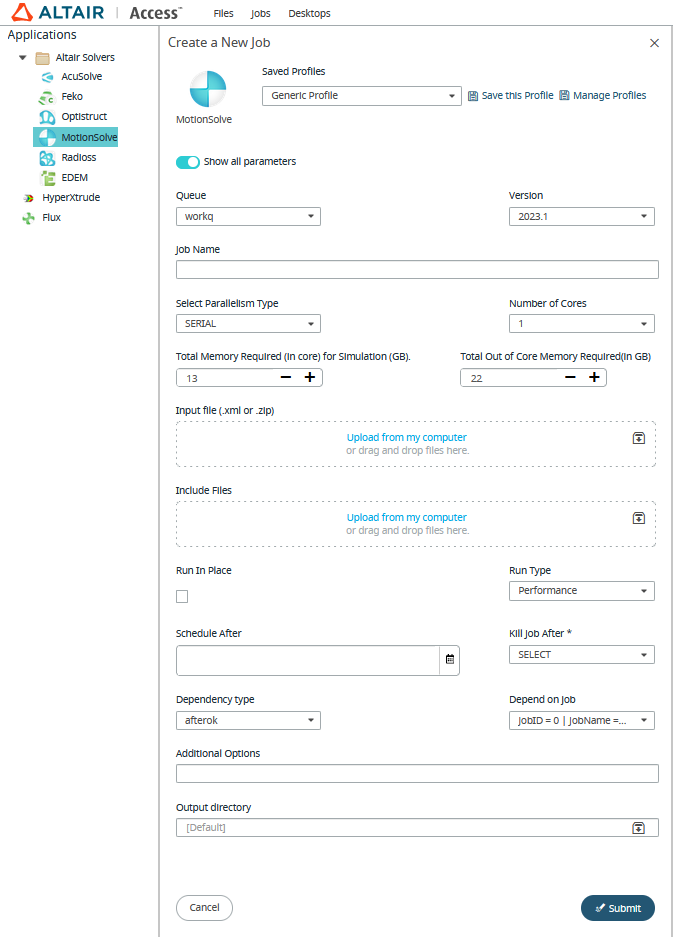
Task: Click the MotionSolve icon in the sidebar
Action: tap(47, 137)
